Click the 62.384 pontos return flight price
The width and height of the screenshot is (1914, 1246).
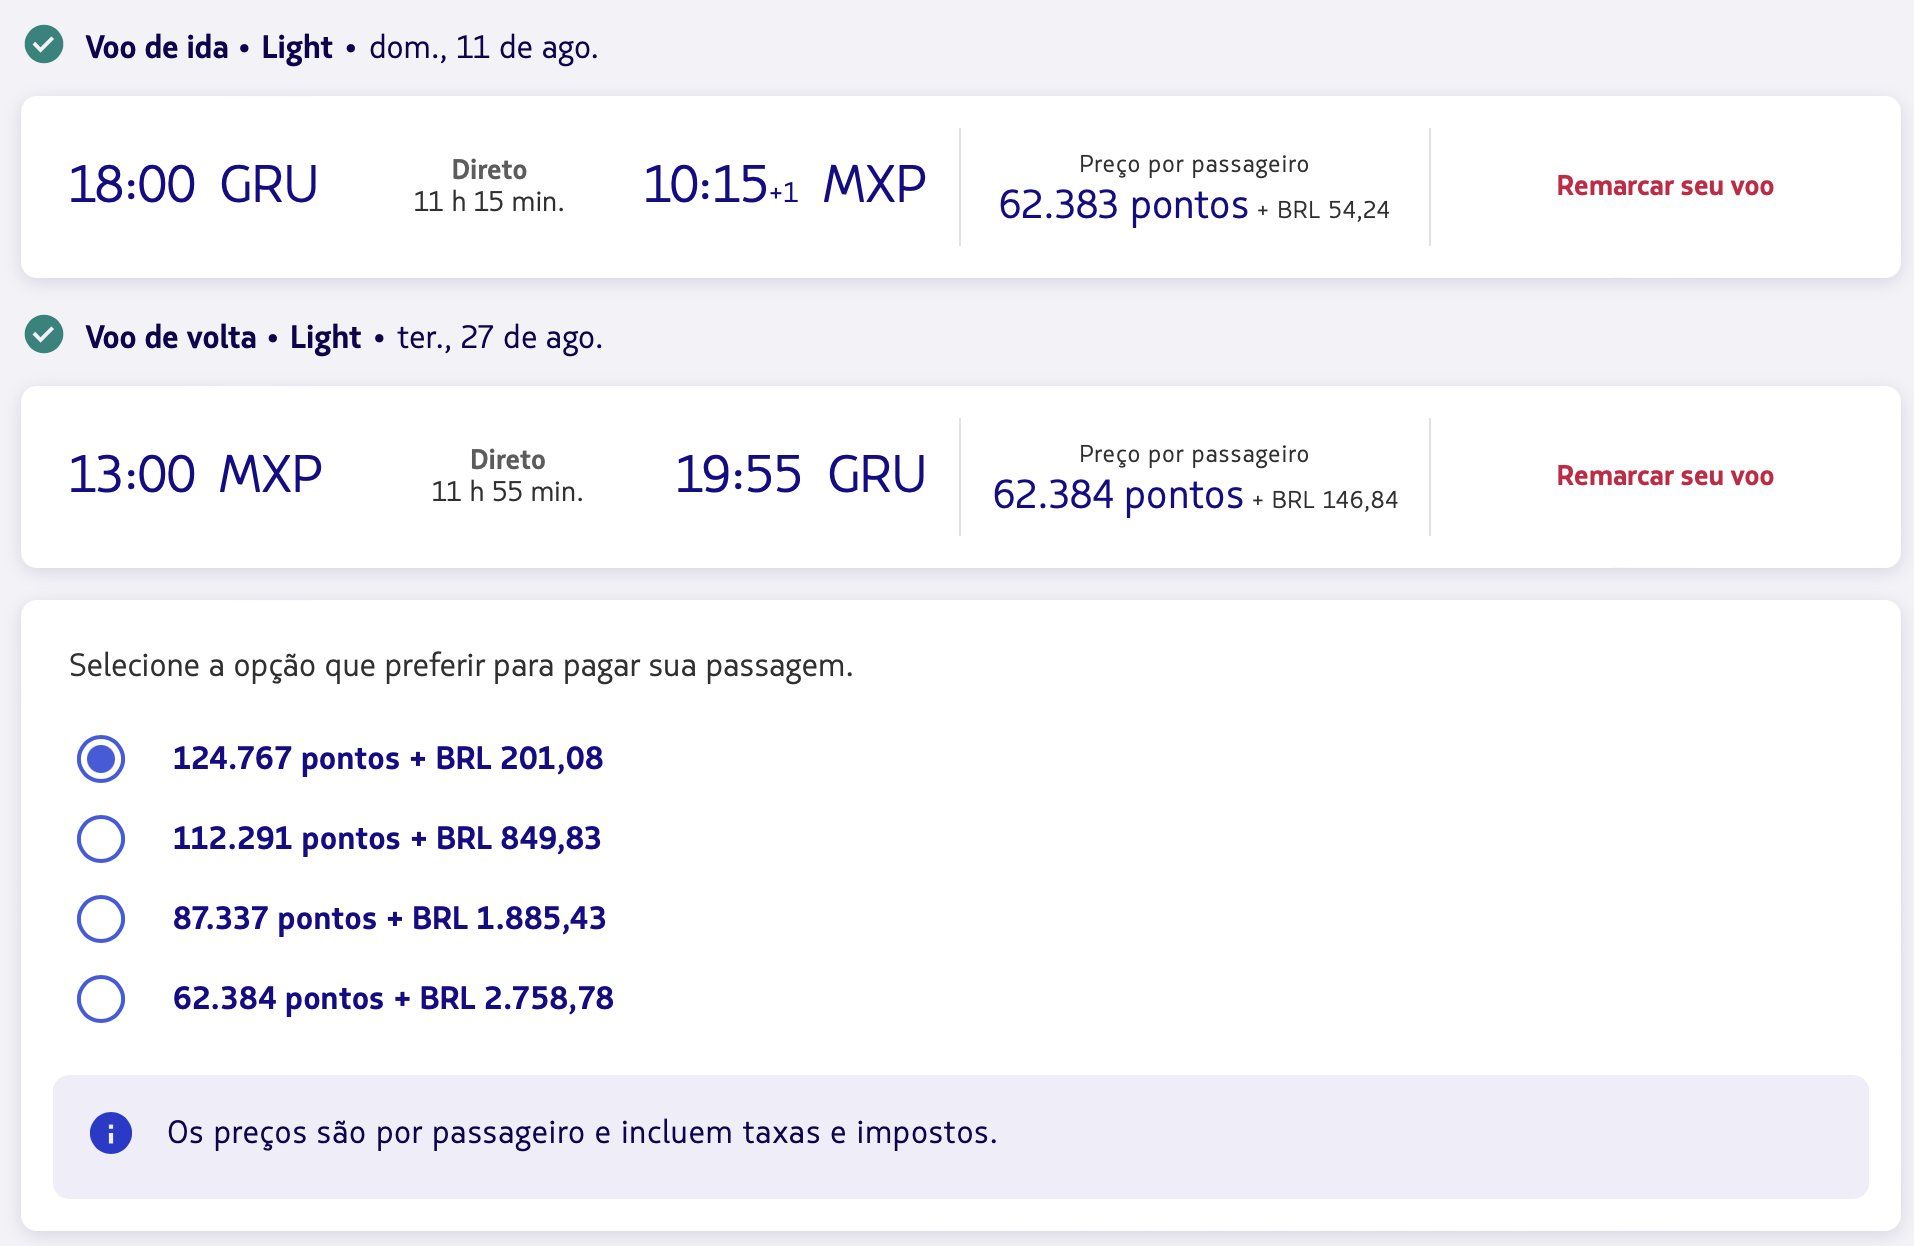click(1117, 495)
